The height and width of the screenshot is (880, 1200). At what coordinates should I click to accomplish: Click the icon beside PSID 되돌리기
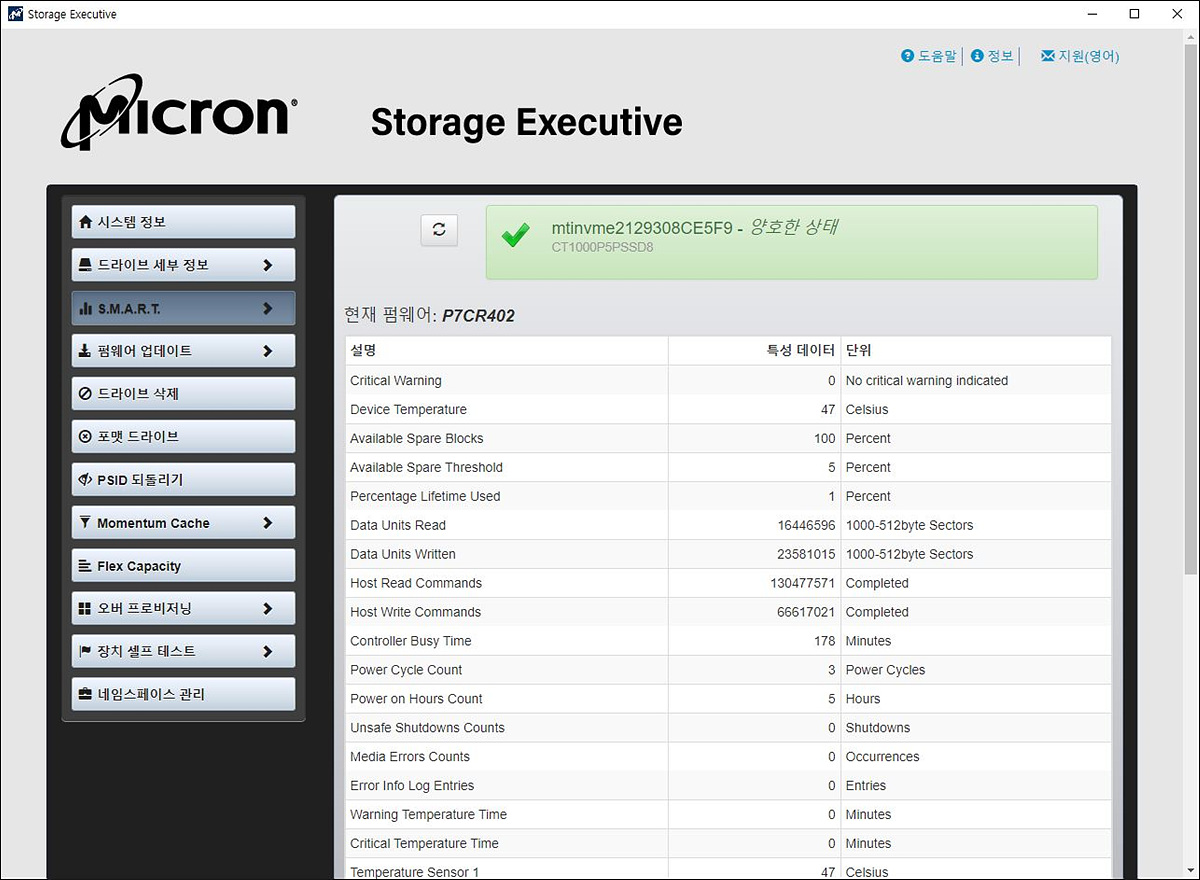[x=85, y=480]
